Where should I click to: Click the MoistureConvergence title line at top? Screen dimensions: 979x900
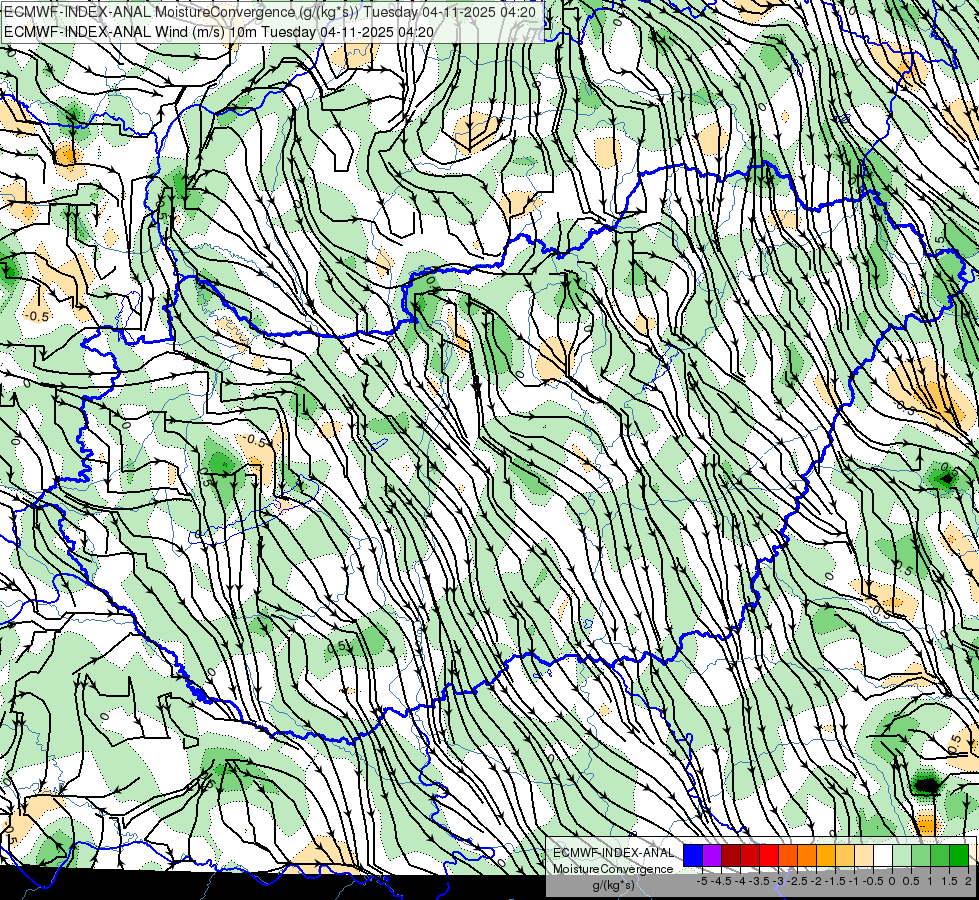coord(269,12)
